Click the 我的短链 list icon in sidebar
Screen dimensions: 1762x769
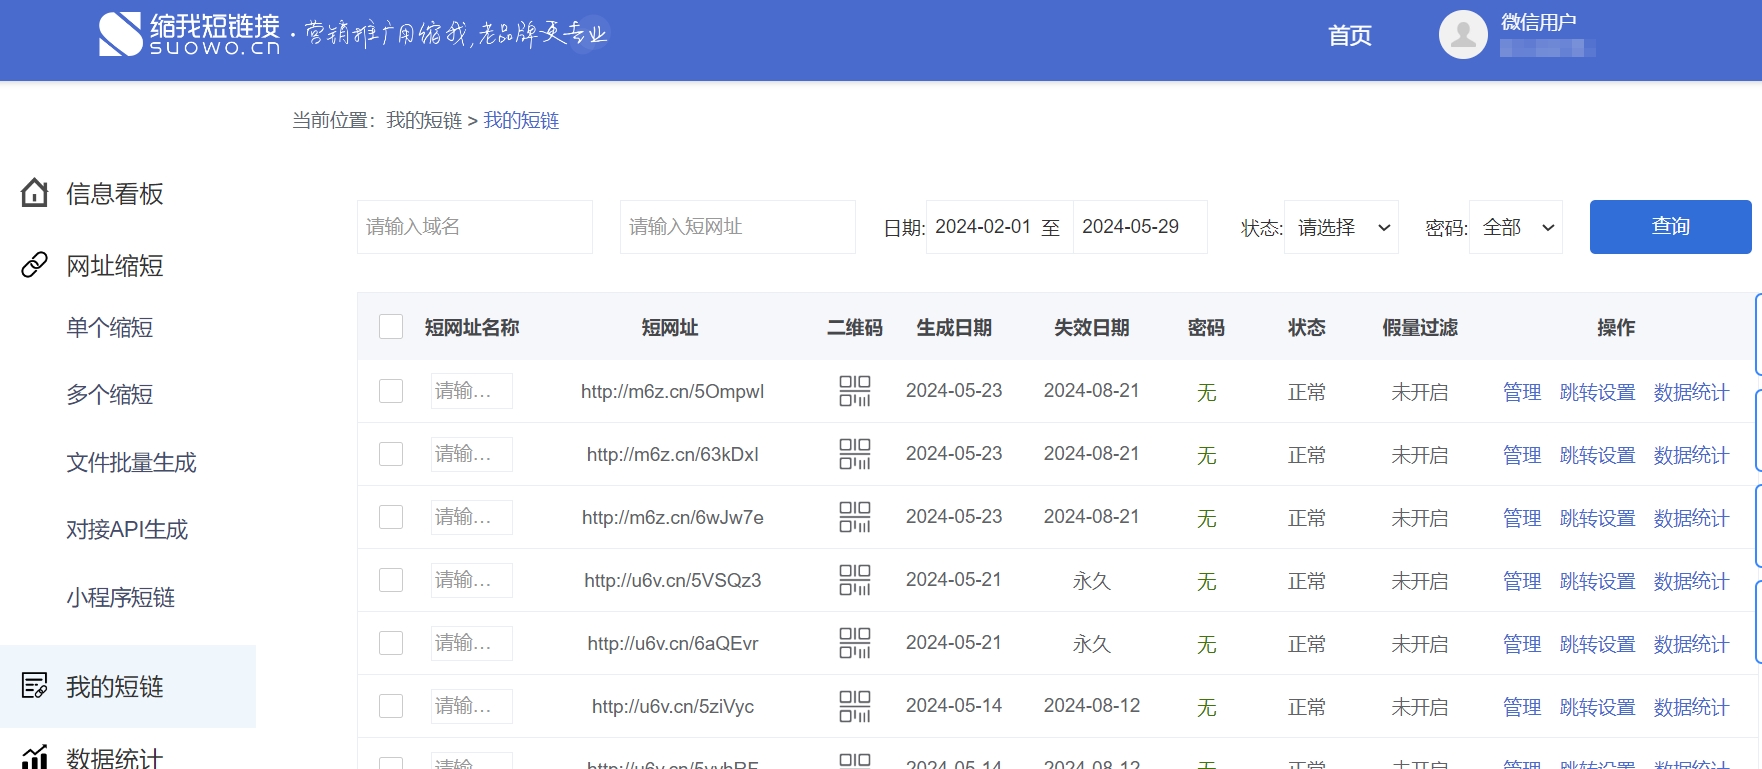(x=35, y=686)
